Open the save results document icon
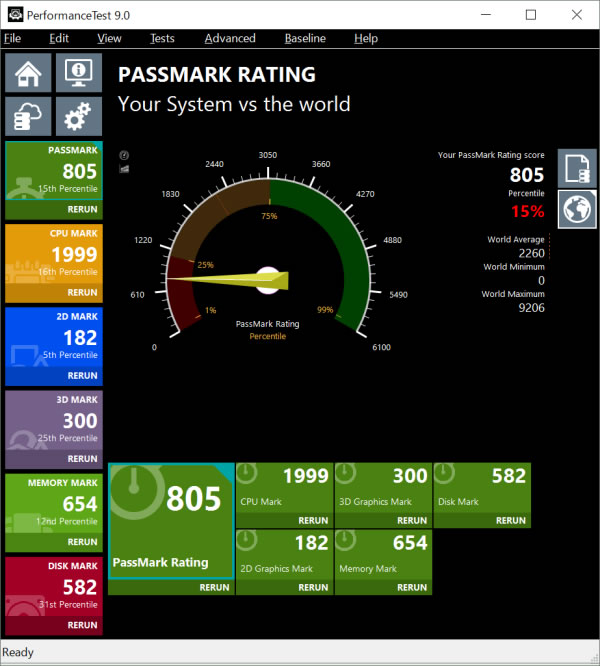Image resolution: width=600 pixels, height=666 pixels. tap(577, 169)
